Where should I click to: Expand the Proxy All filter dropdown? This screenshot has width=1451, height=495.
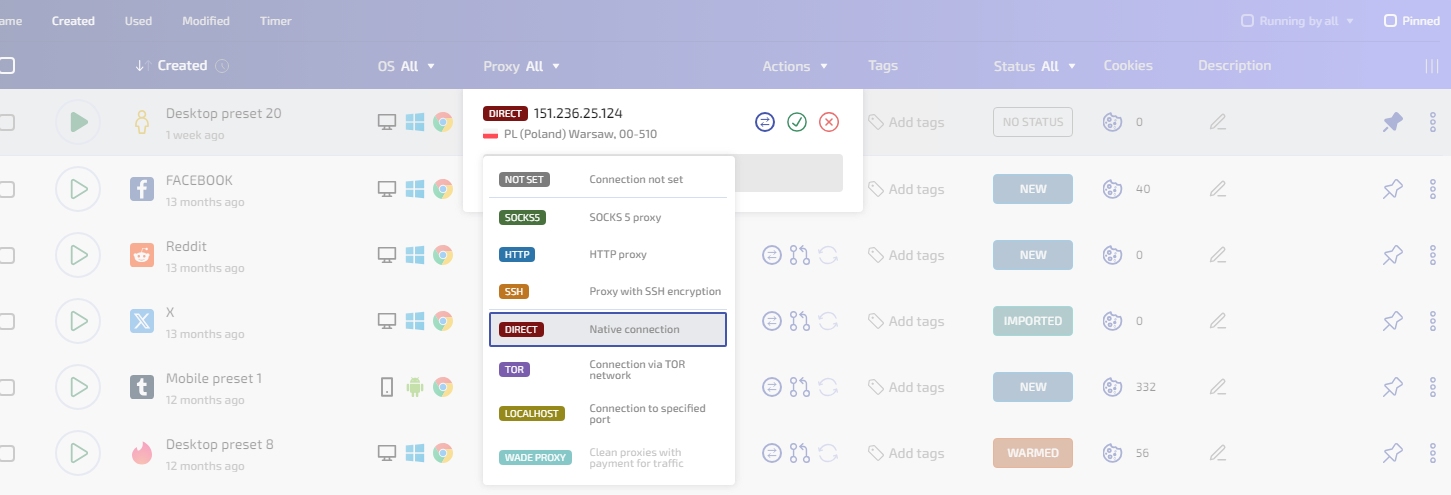(522, 67)
